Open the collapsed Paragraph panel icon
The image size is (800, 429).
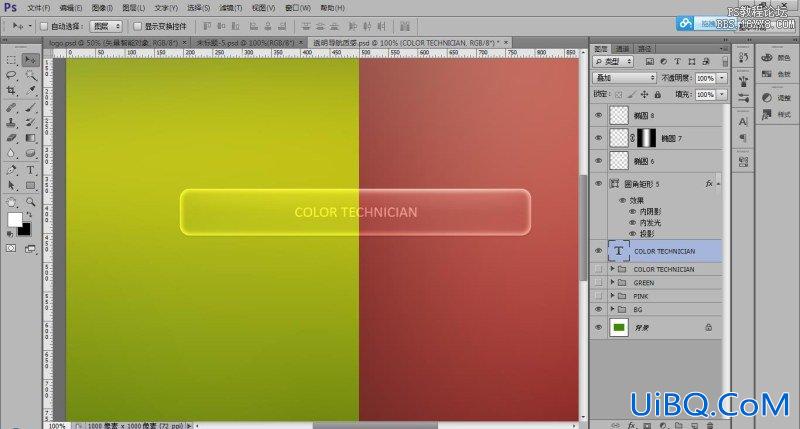point(743,138)
